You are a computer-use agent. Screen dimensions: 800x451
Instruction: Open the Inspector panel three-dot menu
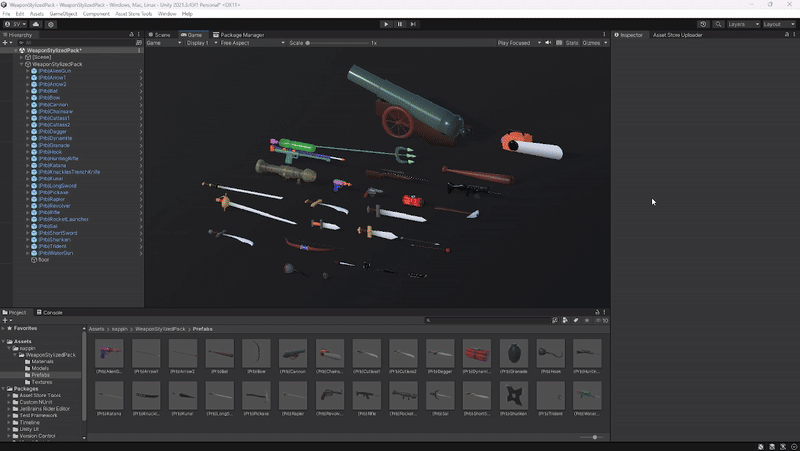click(x=794, y=35)
